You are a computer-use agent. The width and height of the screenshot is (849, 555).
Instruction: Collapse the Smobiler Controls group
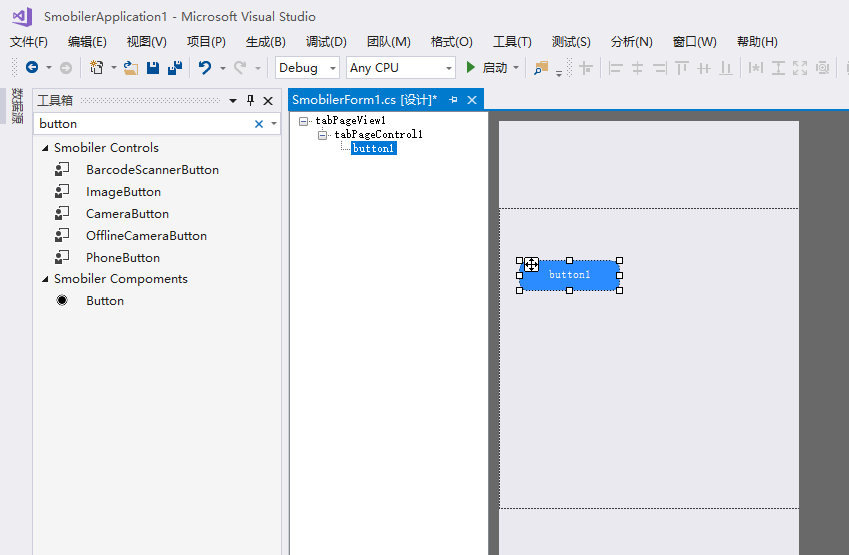[x=45, y=148]
